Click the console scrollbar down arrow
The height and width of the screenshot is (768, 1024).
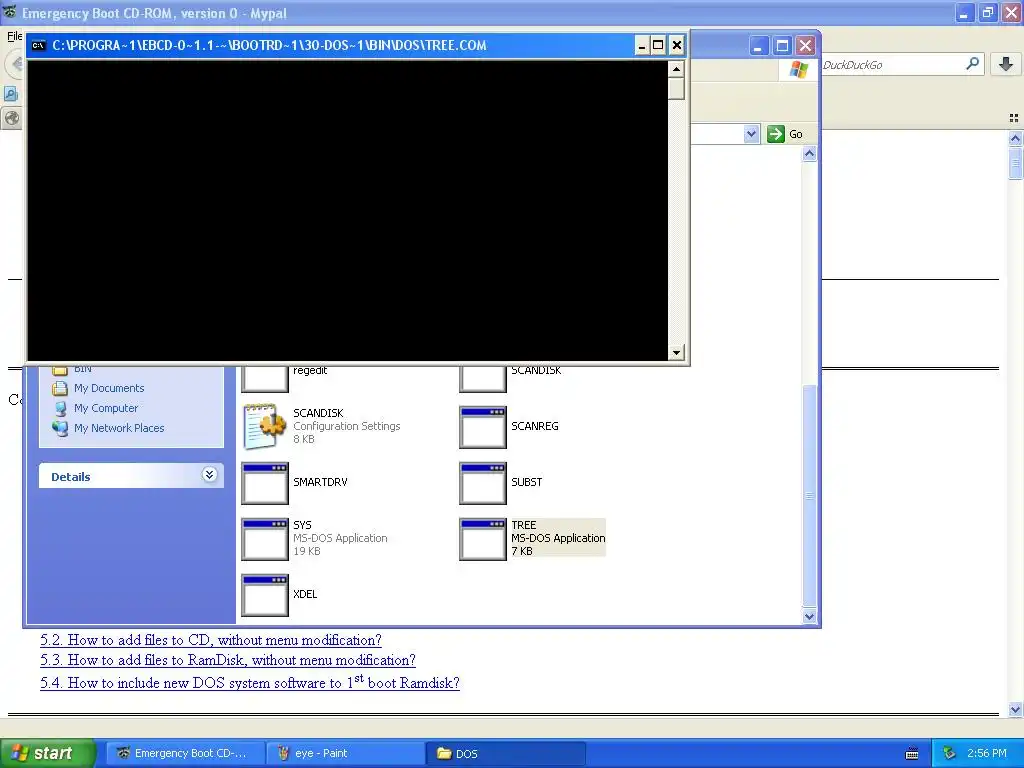[x=677, y=353]
